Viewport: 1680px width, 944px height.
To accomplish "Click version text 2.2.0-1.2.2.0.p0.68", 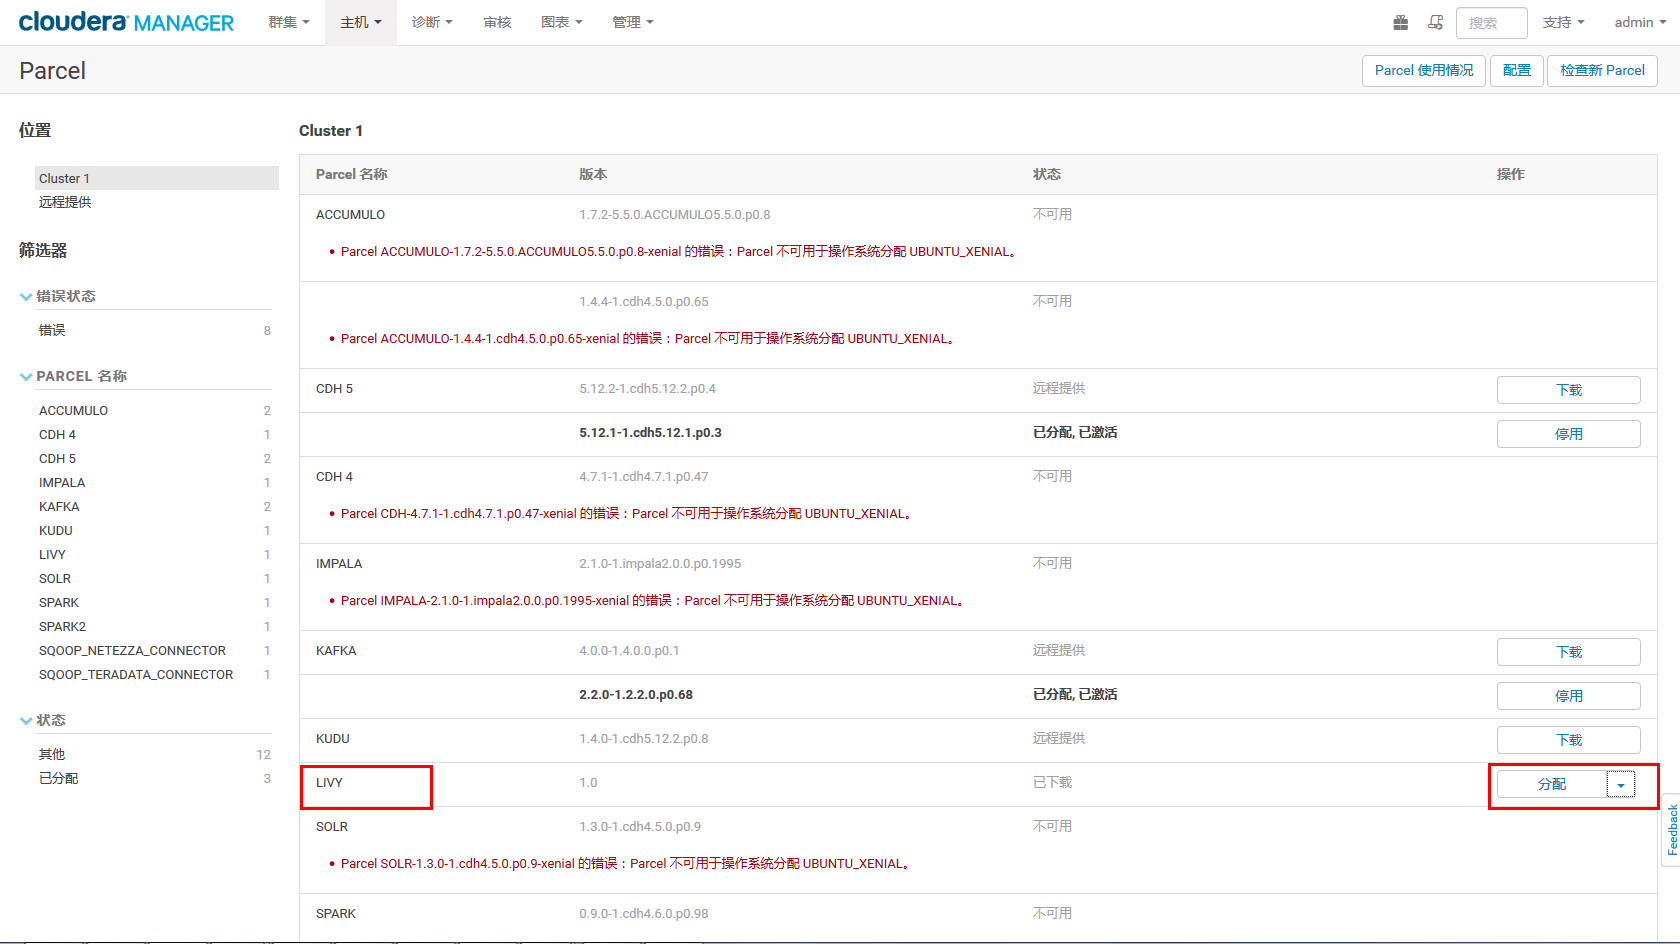I will (636, 695).
